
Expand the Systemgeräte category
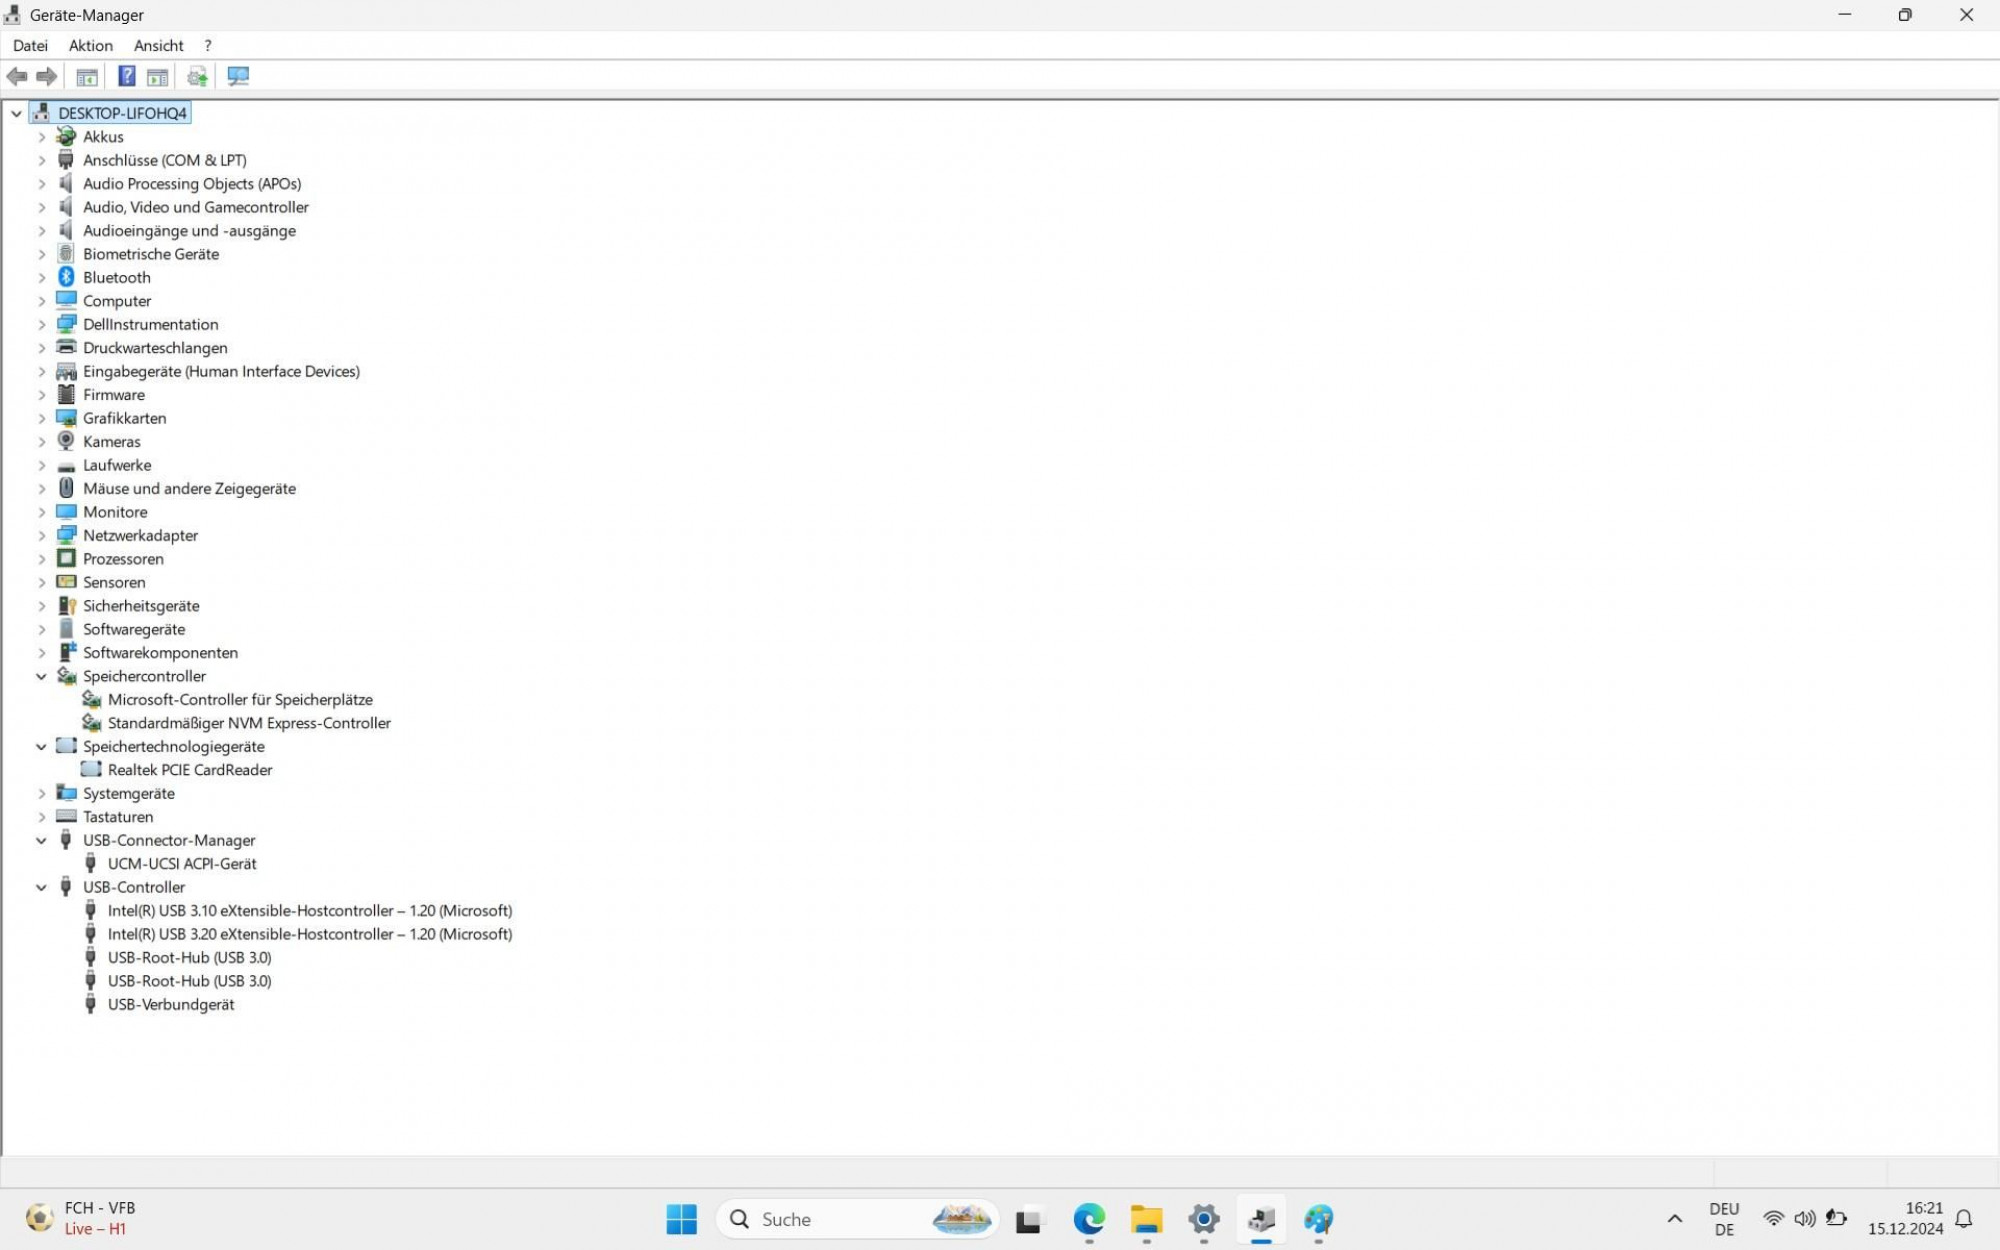(x=41, y=794)
